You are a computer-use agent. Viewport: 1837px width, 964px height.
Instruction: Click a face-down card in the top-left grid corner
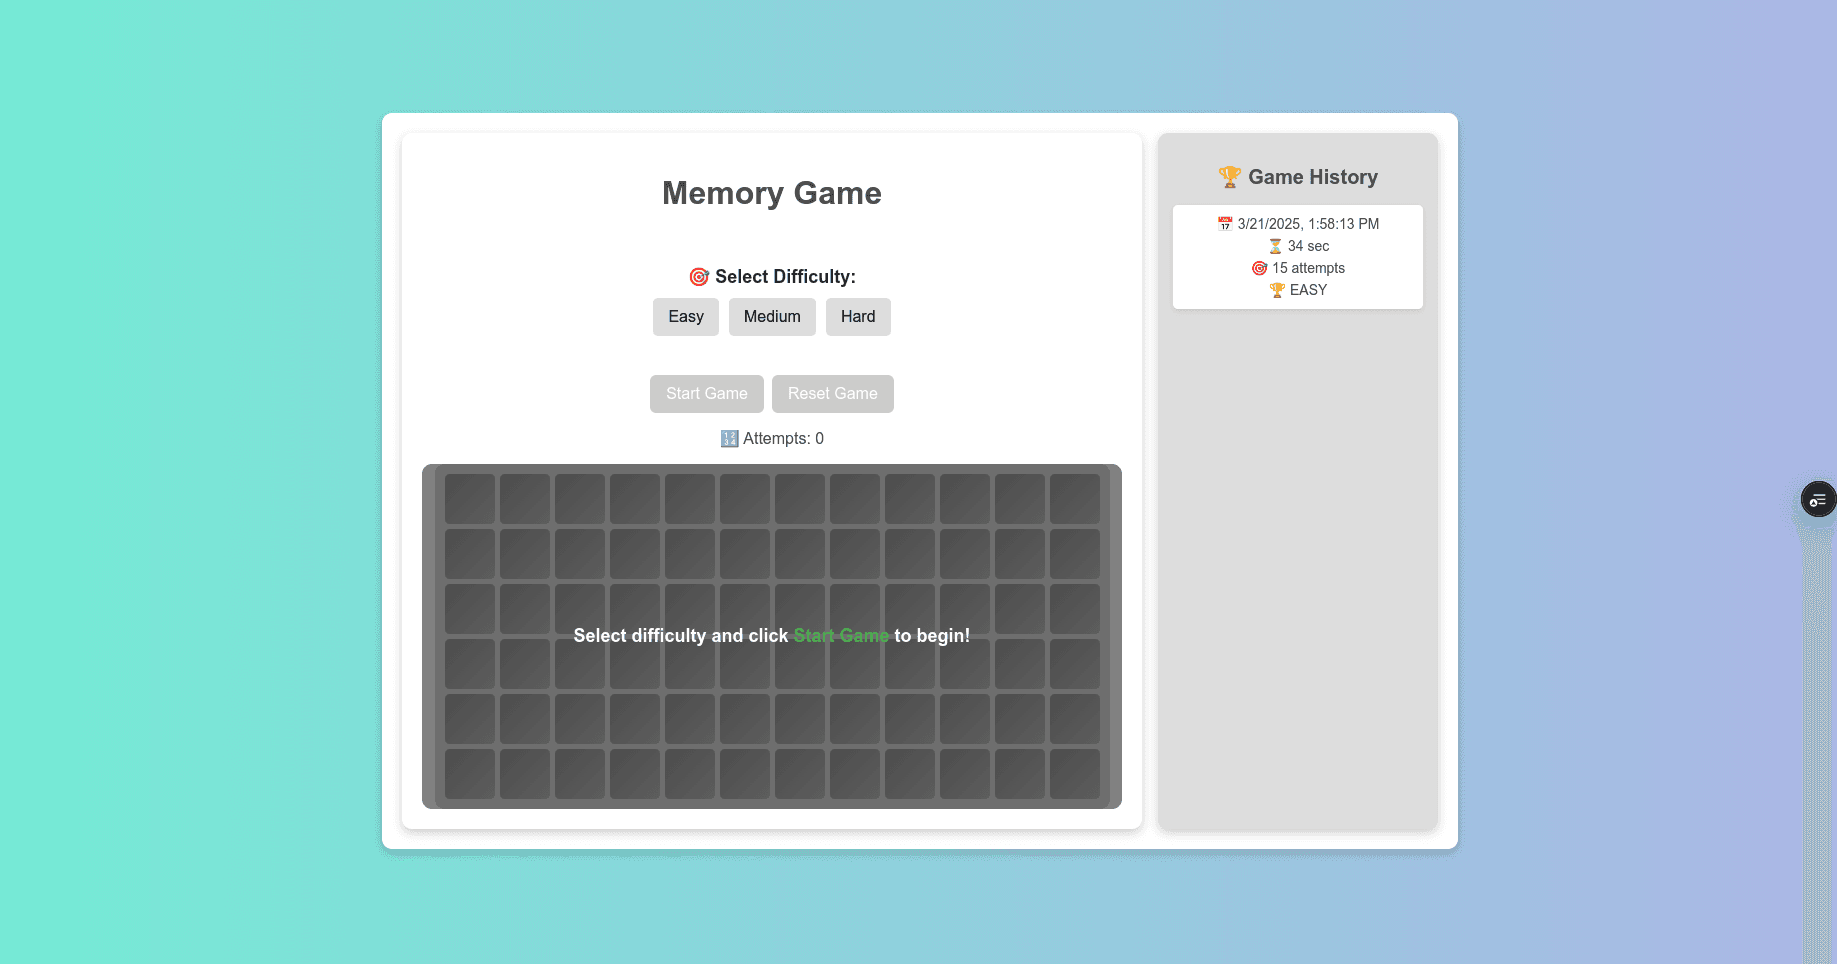469,497
